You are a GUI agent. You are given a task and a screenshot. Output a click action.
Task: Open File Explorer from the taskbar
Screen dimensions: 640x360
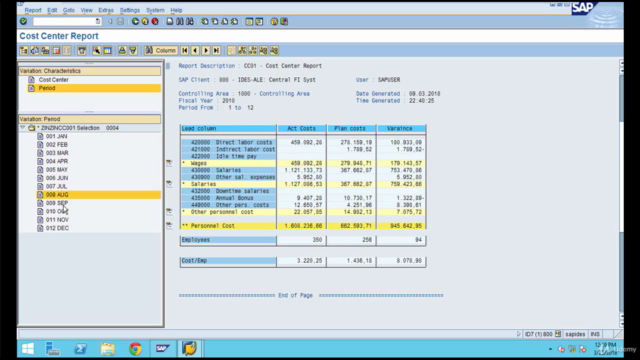[x=108, y=349]
